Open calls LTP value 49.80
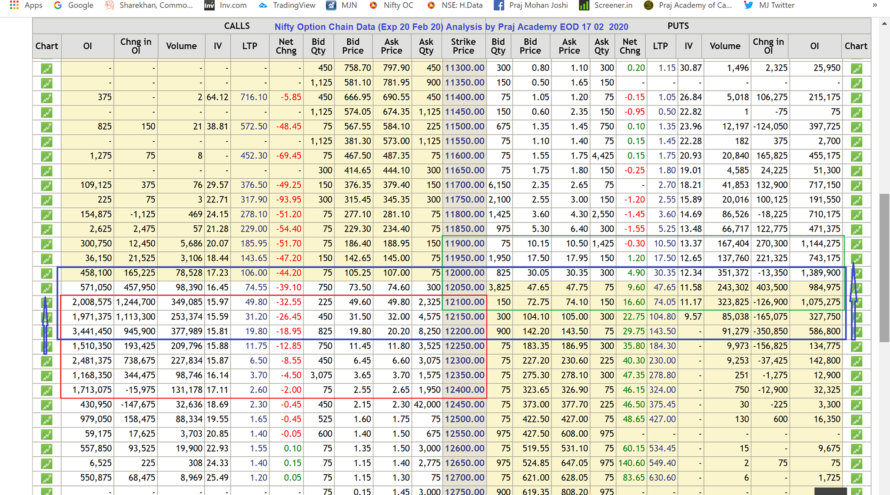Screen dimensions: 890x495 (x=256, y=302)
